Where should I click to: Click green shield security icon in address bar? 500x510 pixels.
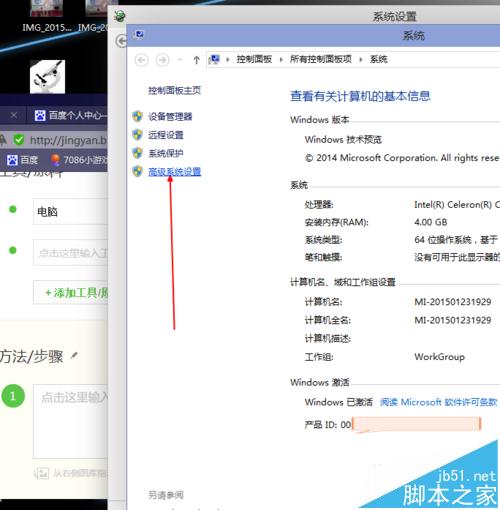[x=19, y=140]
